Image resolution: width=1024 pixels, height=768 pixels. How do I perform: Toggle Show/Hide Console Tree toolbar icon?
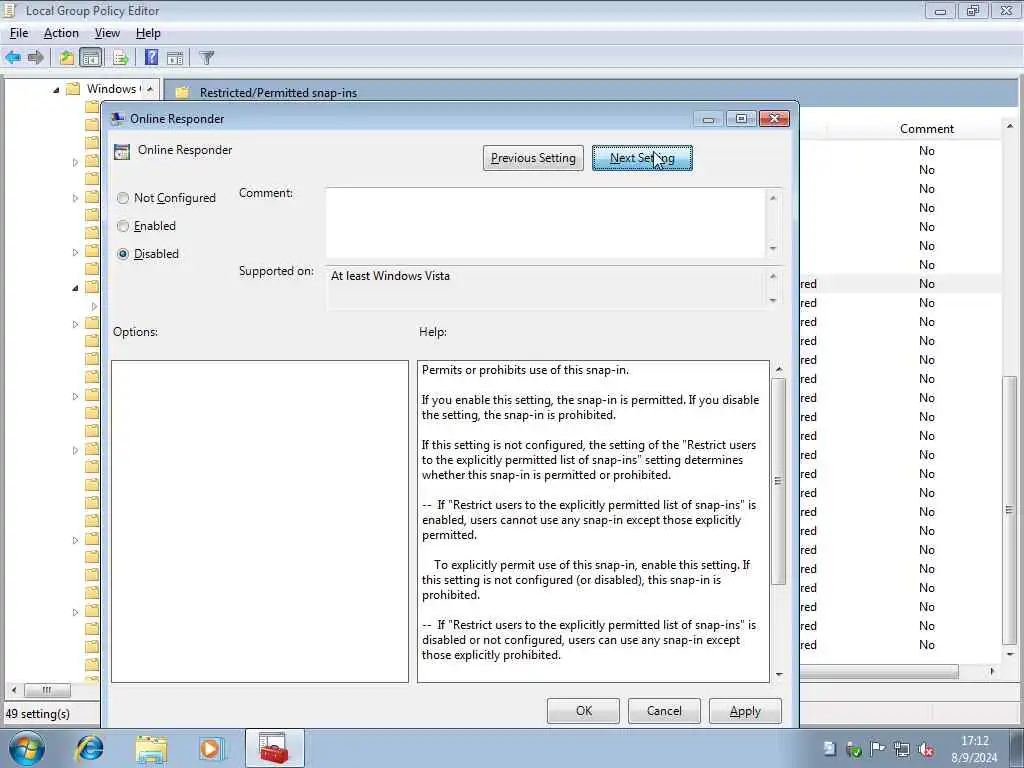[91, 57]
